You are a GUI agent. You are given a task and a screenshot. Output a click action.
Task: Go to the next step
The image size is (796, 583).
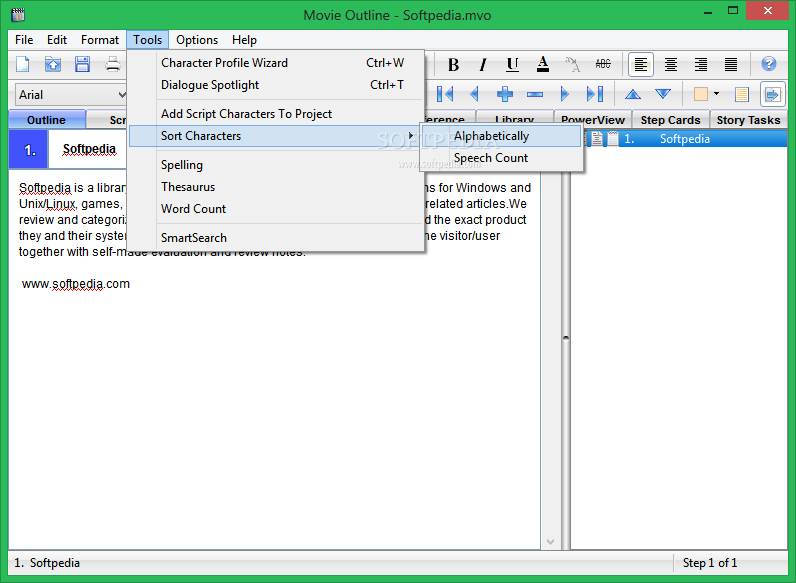[565, 94]
